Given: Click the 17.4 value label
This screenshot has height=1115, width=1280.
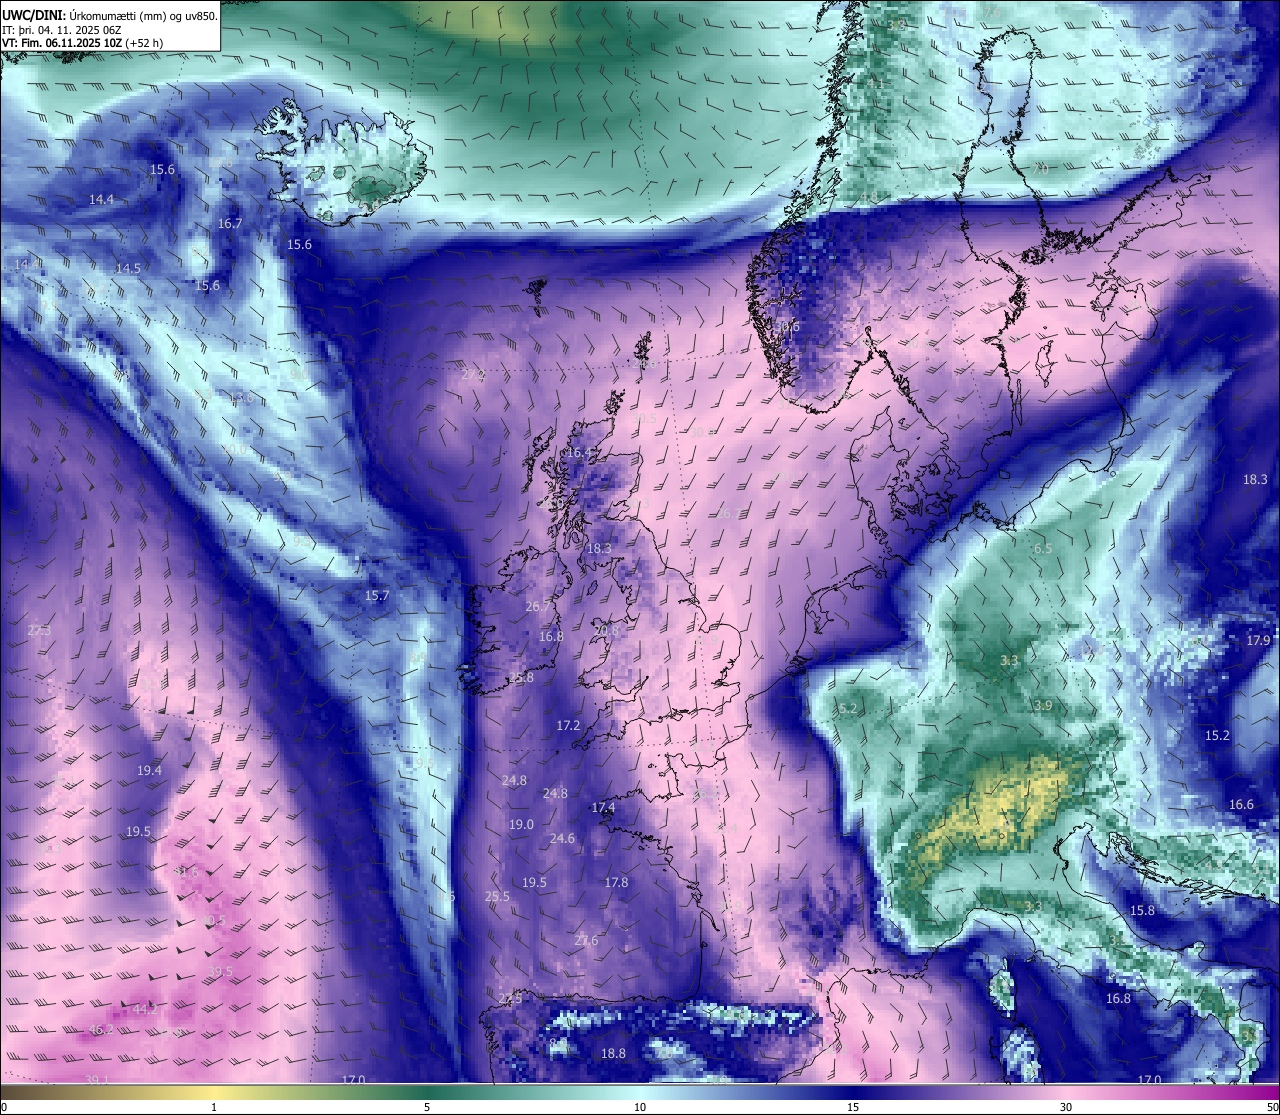Looking at the screenshot, I should click(x=603, y=808).
